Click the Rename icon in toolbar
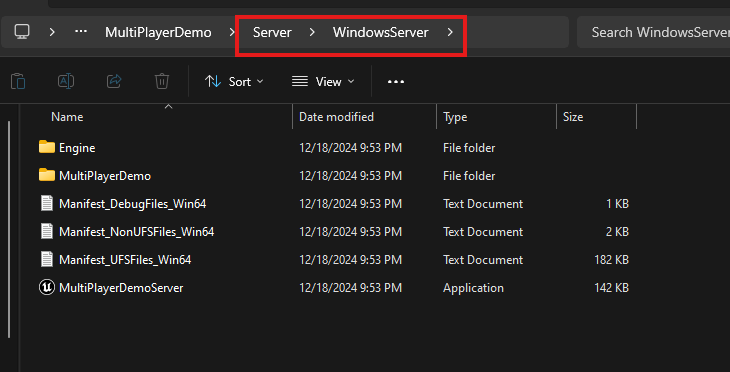This screenshot has width=730, height=372. (66, 81)
